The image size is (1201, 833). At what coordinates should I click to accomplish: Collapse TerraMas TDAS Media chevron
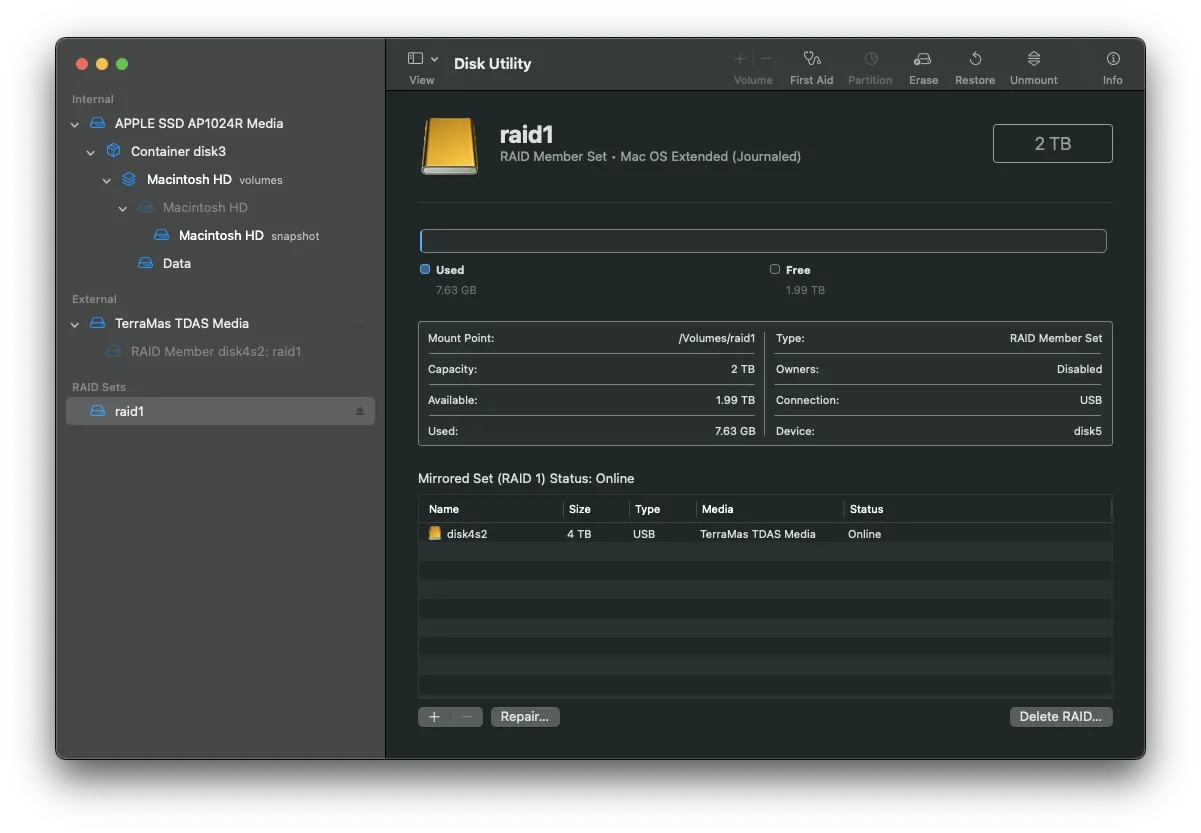tap(75, 324)
